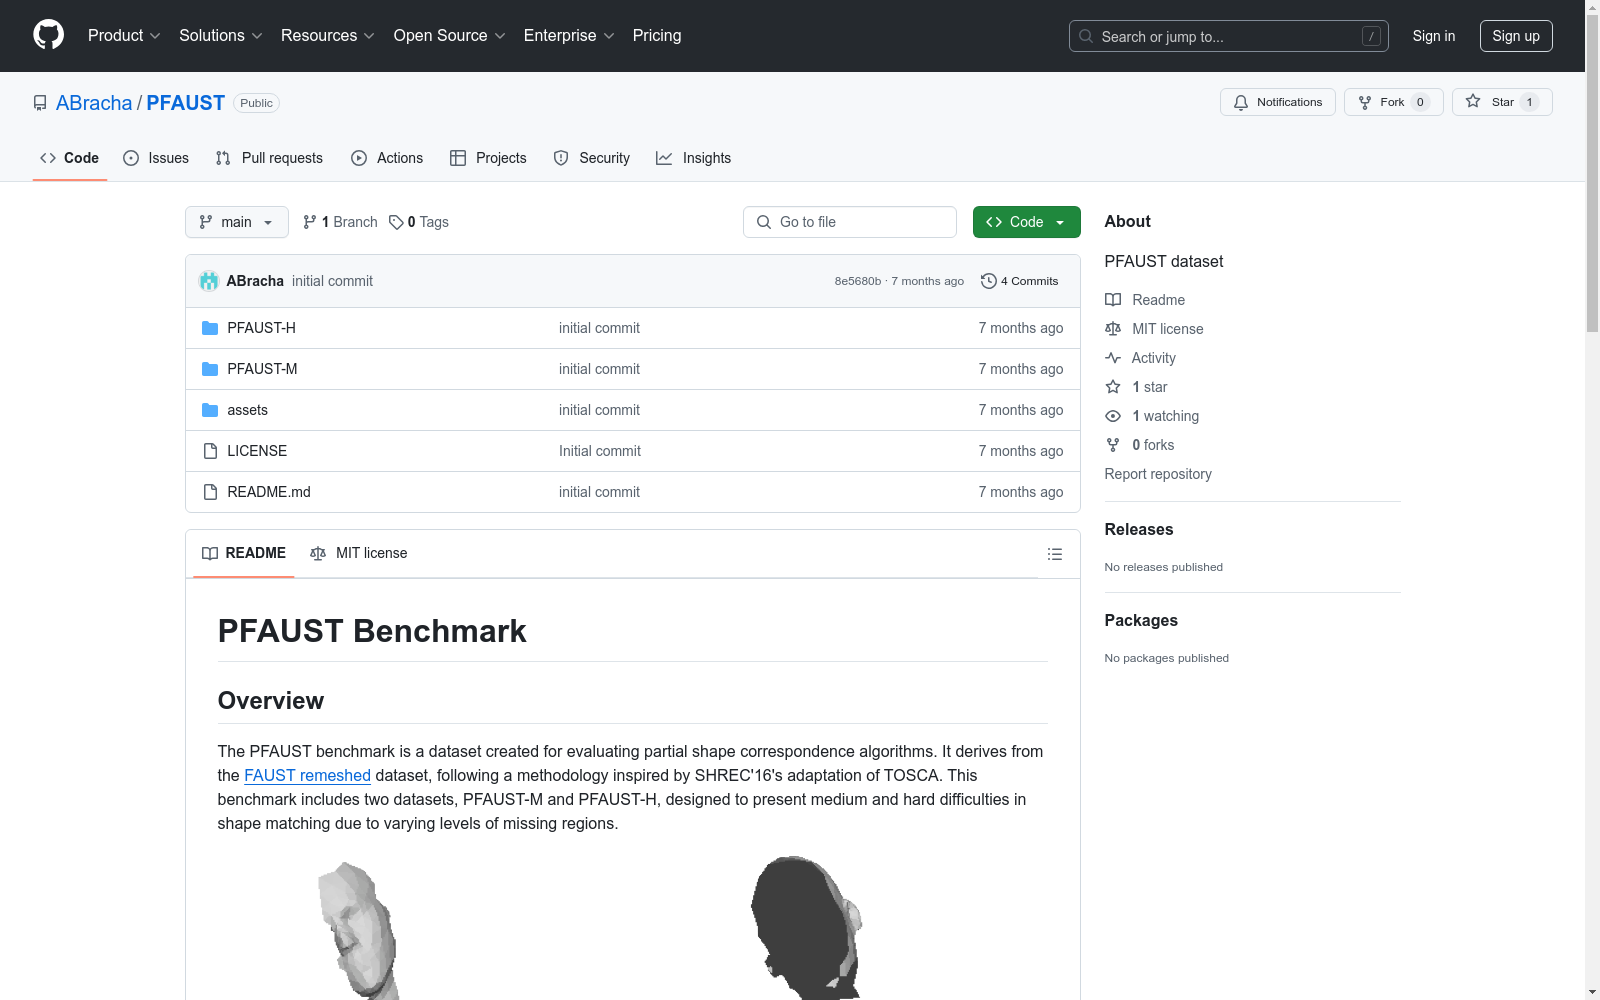The width and height of the screenshot is (1600, 1000).
Task: Select the Code repository tab
Action: point(70,158)
